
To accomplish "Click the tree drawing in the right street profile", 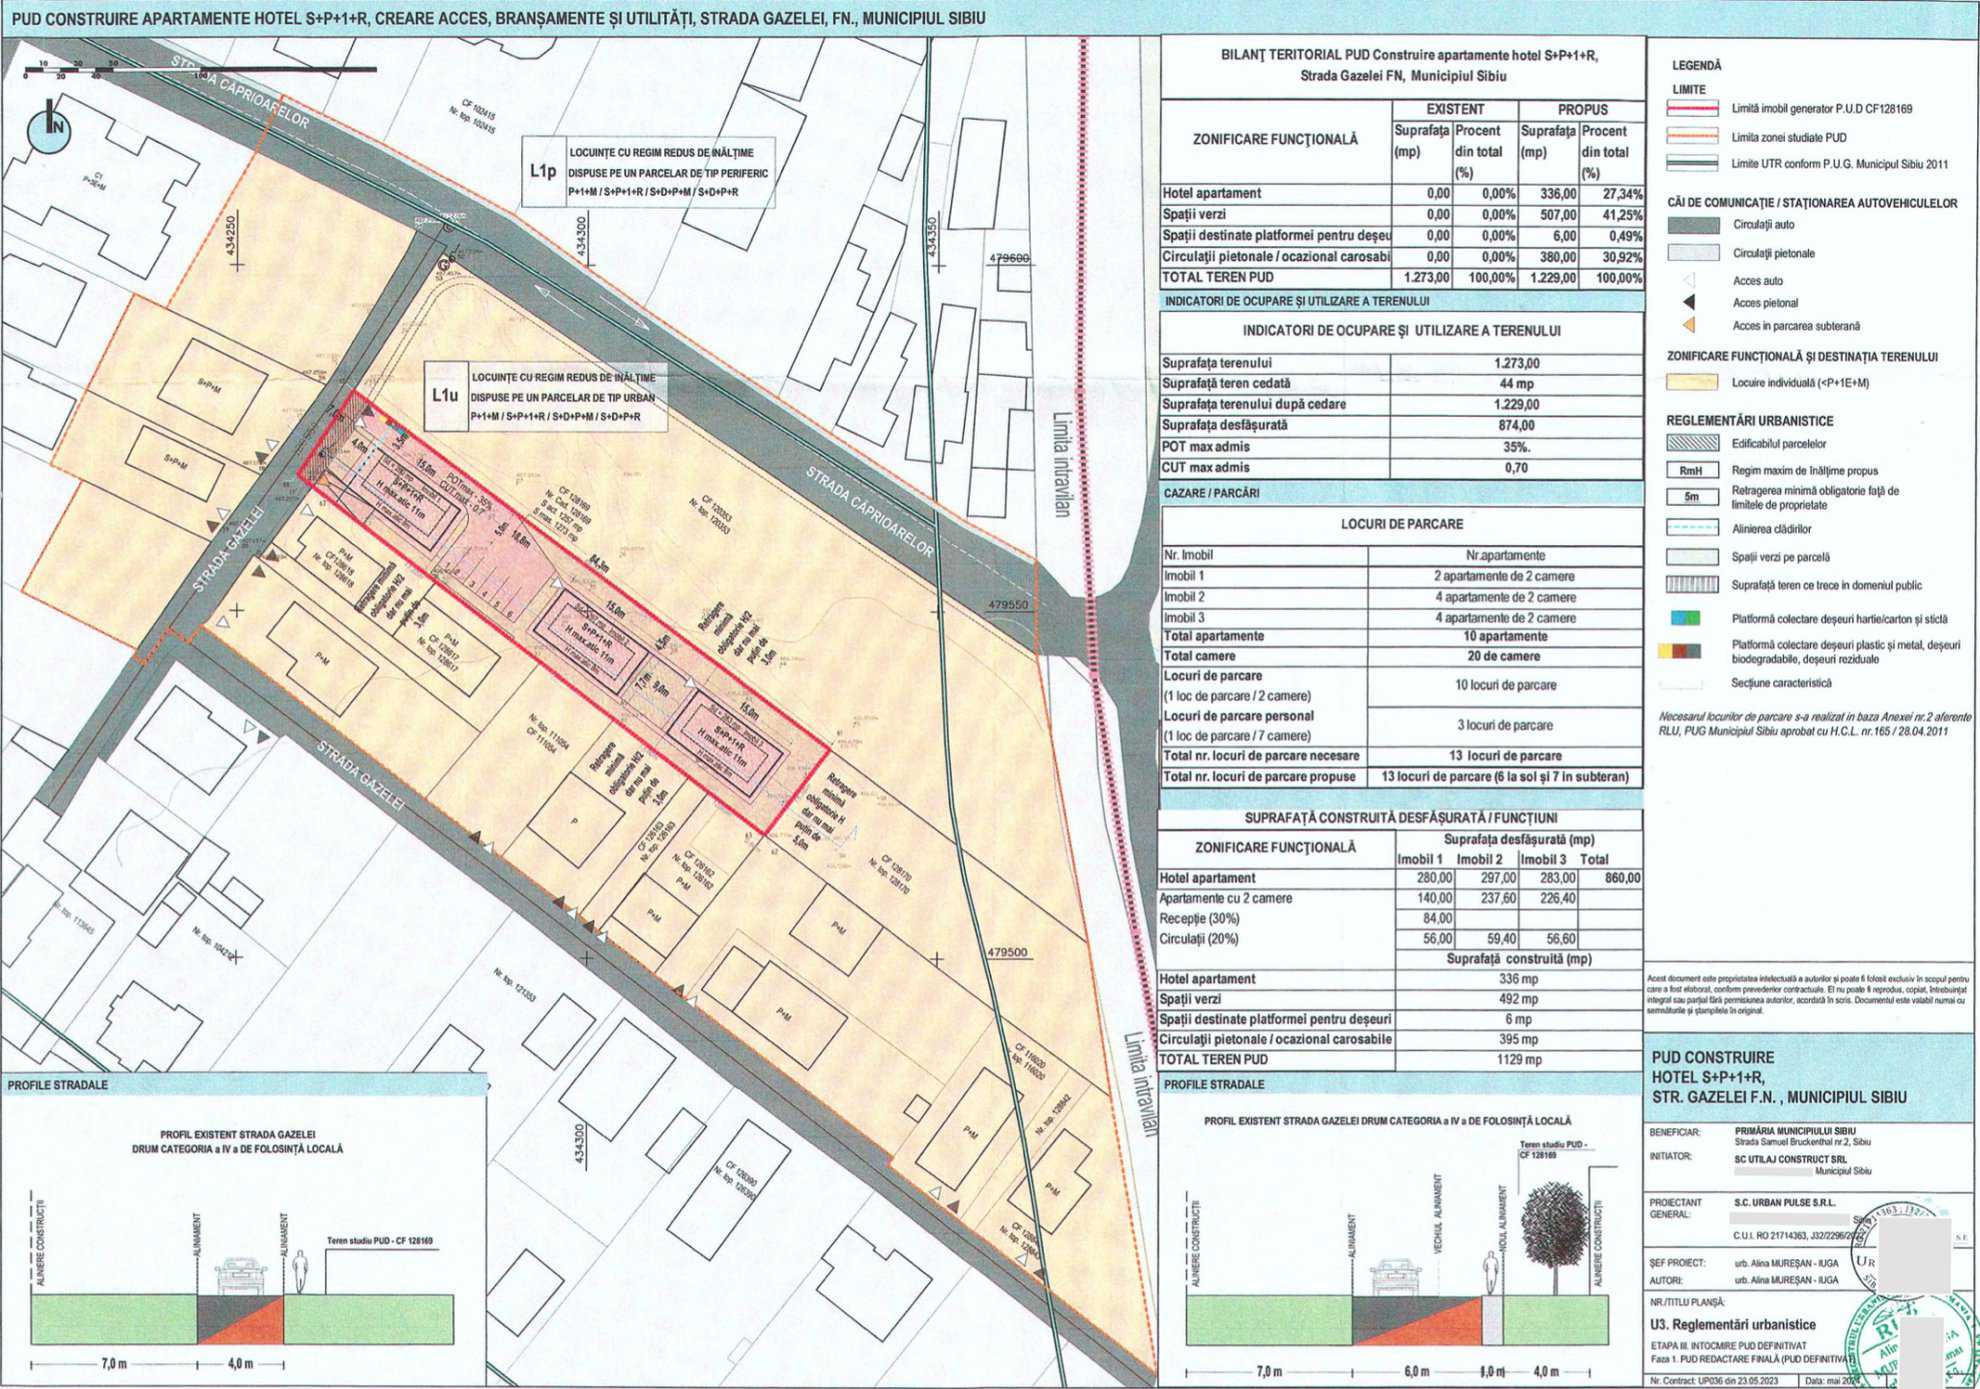I will 1553,1236.
